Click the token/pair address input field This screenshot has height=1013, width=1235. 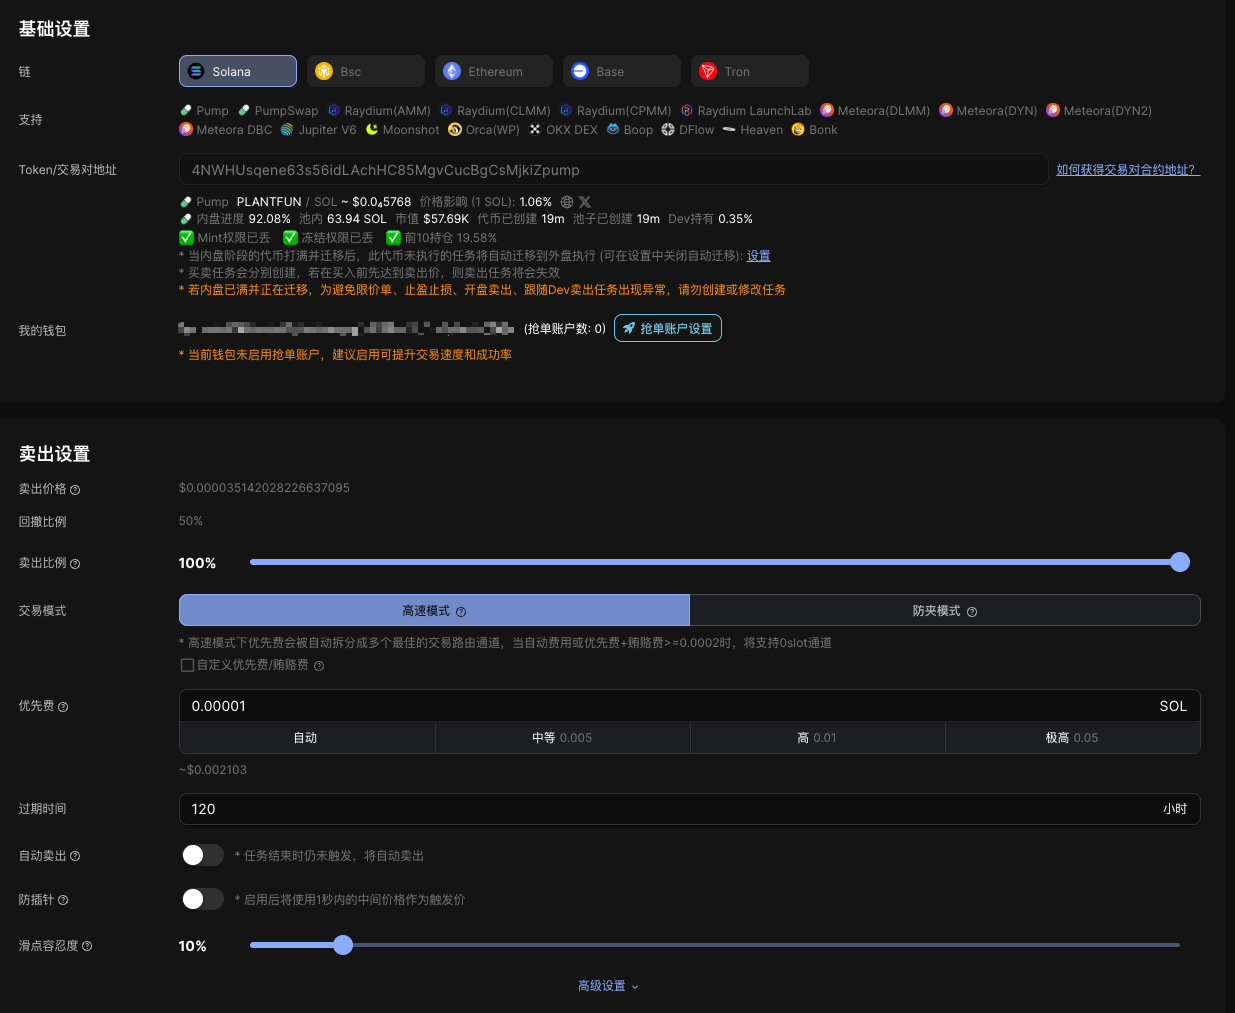[613, 170]
